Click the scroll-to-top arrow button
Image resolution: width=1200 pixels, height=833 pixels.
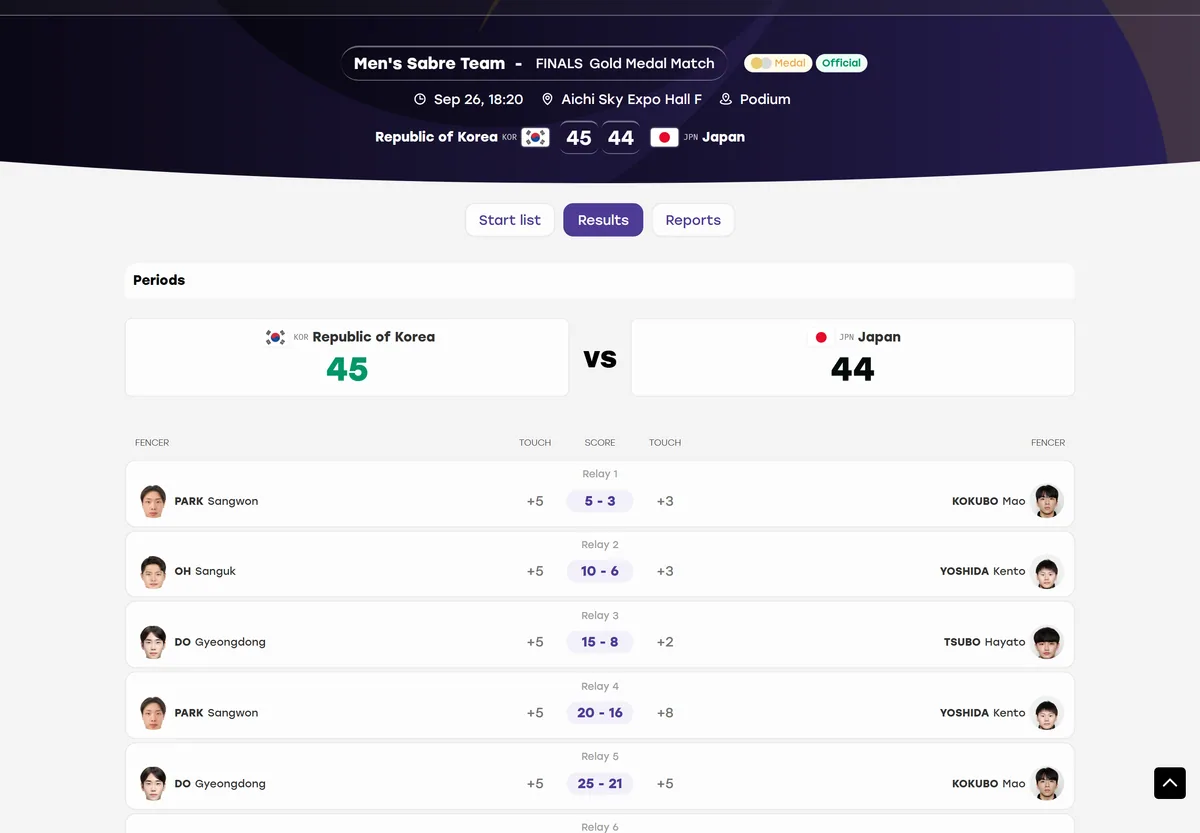pos(1170,783)
